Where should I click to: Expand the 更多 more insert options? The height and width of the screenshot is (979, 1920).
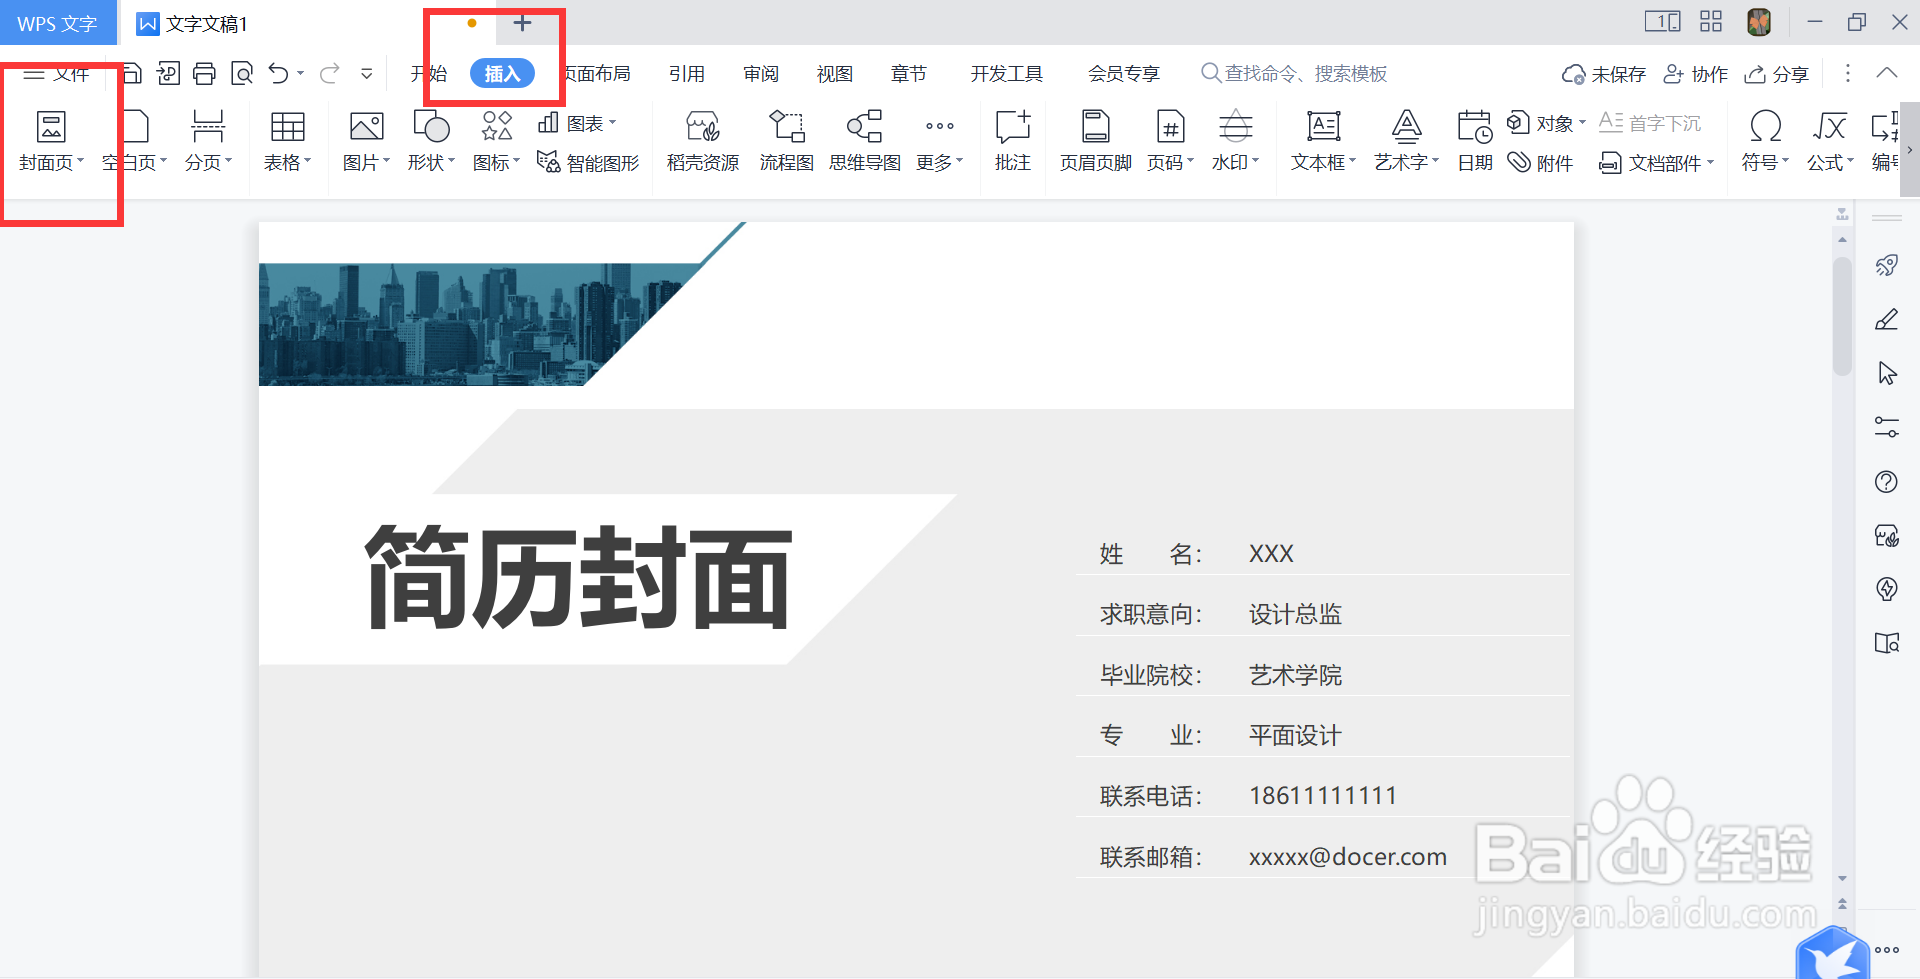(939, 141)
